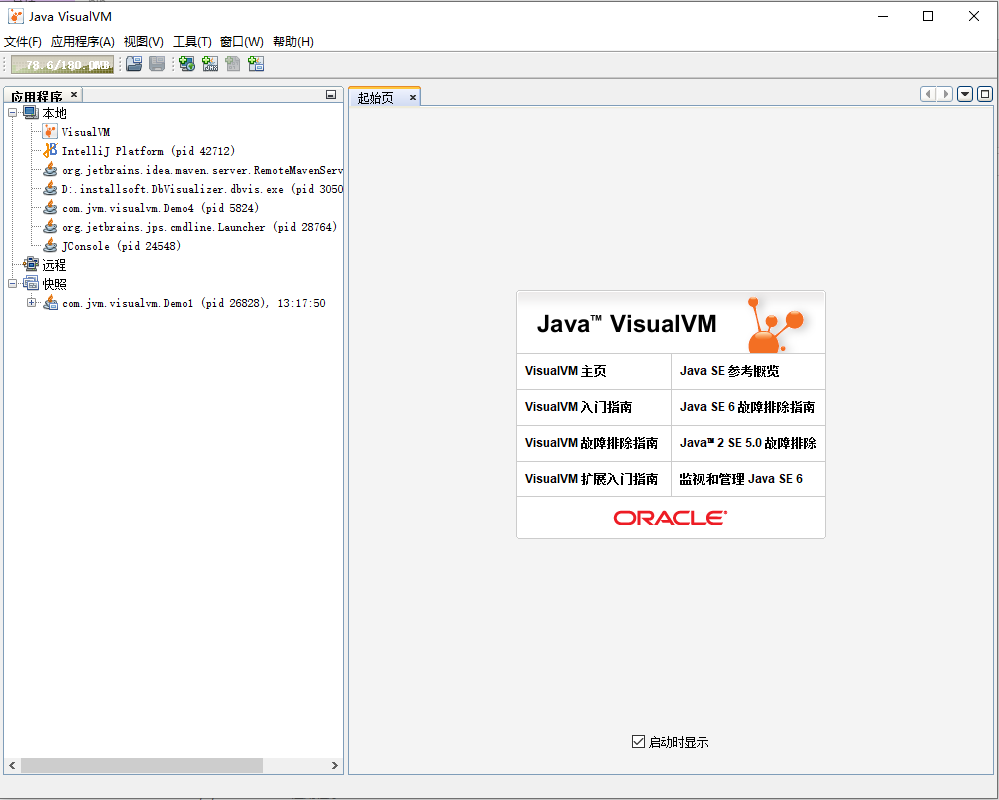
Task: Expand the Demo1 snapshot node
Action: [x=31, y=303]
